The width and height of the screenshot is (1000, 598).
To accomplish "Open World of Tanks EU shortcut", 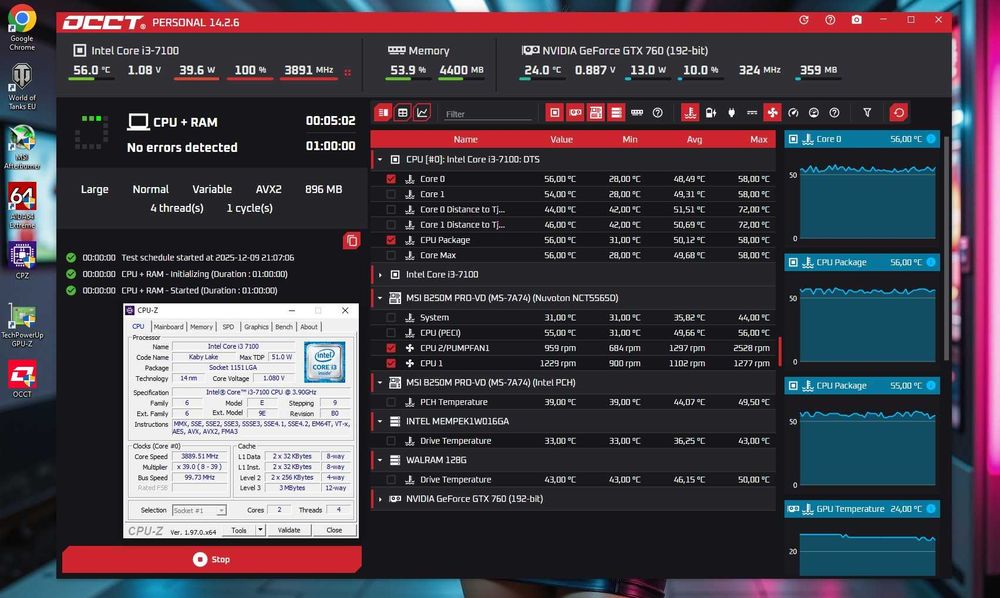I will pyautogui.click(x=22, y=87).
